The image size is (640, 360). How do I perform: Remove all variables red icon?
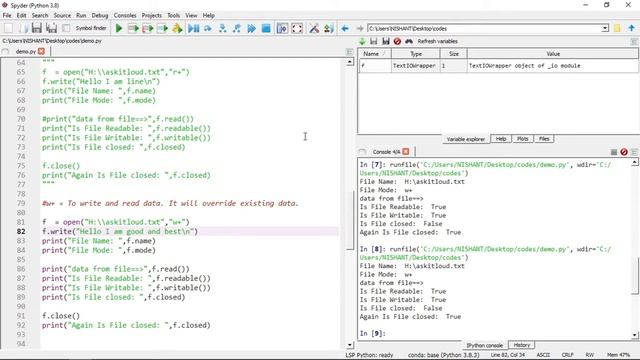click(x=397, y=41)
